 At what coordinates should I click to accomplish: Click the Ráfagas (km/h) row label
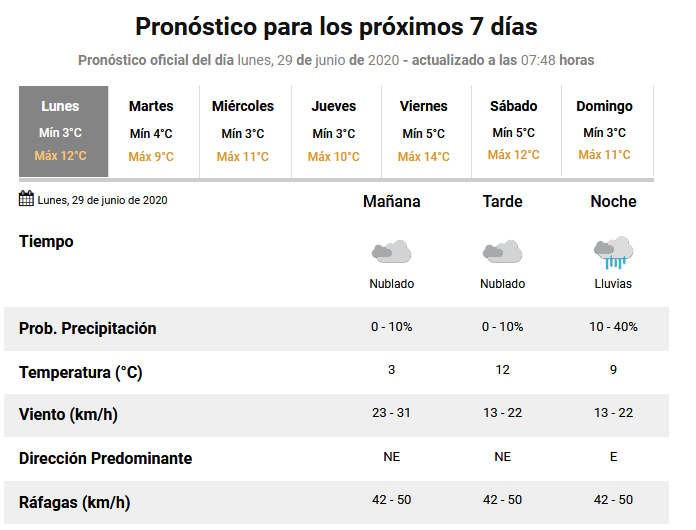coord(75,502)
